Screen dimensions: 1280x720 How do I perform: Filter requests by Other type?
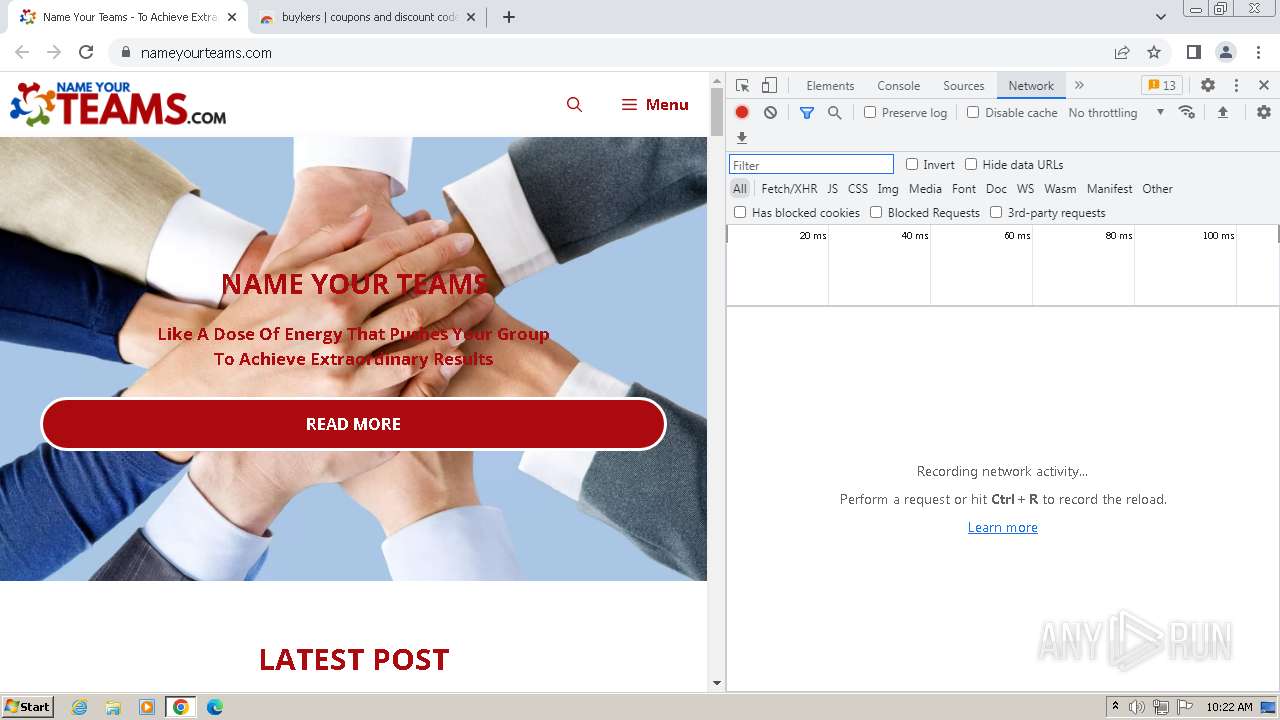tap(1157, 188)
